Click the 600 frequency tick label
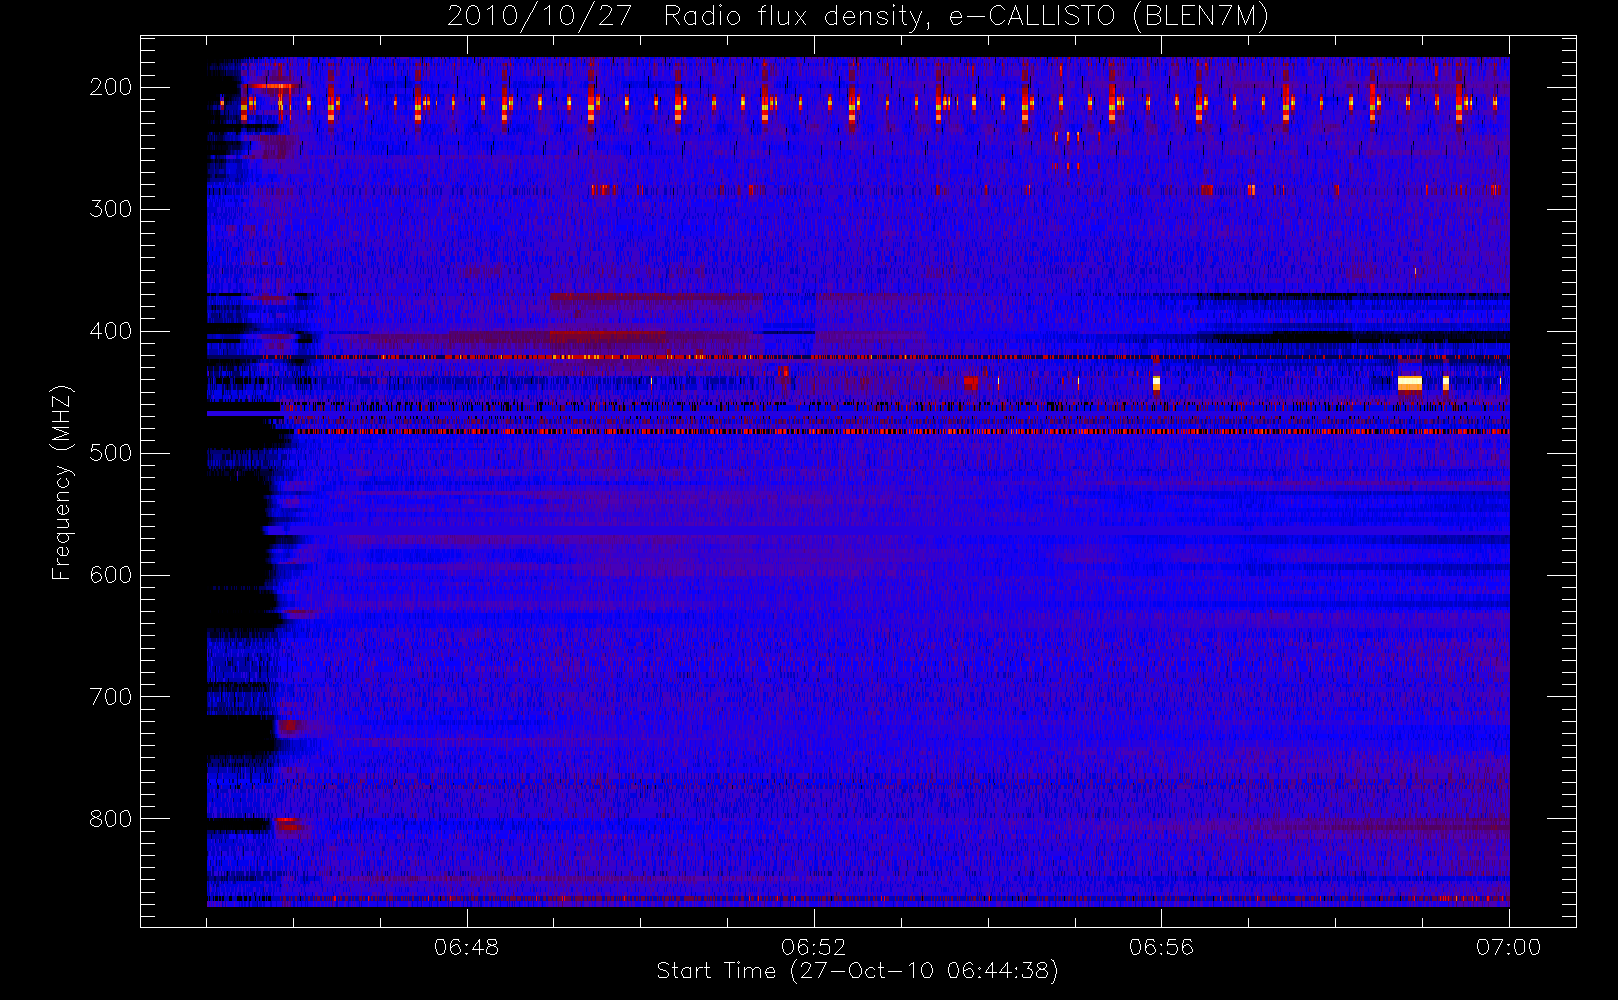1618x1000 pixels. tap(110, 575)
